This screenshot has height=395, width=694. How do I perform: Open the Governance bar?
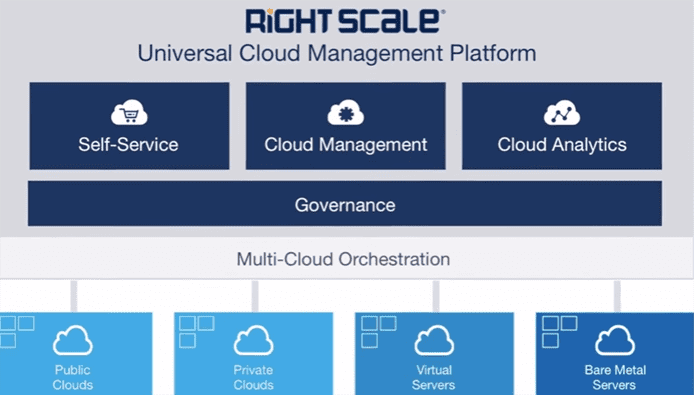click(345, 203)
